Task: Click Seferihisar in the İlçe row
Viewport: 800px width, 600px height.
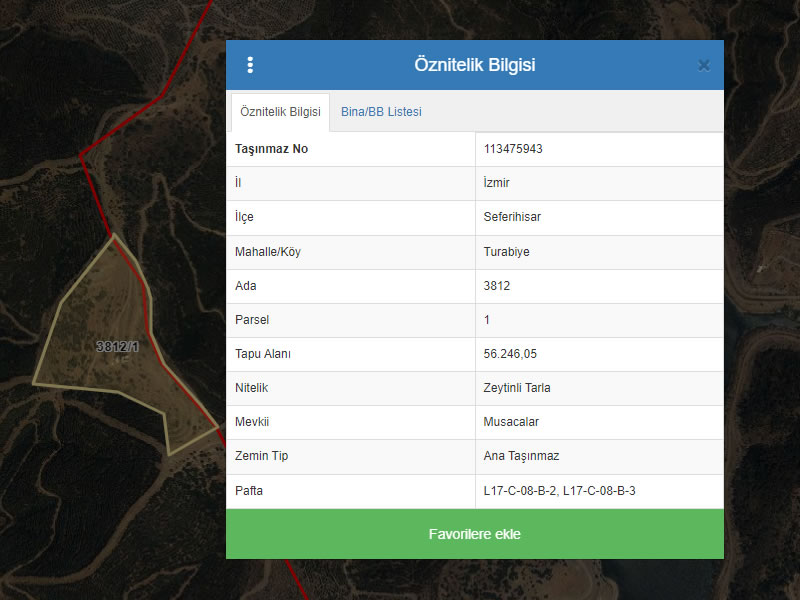Action: [x=512, y=217]
